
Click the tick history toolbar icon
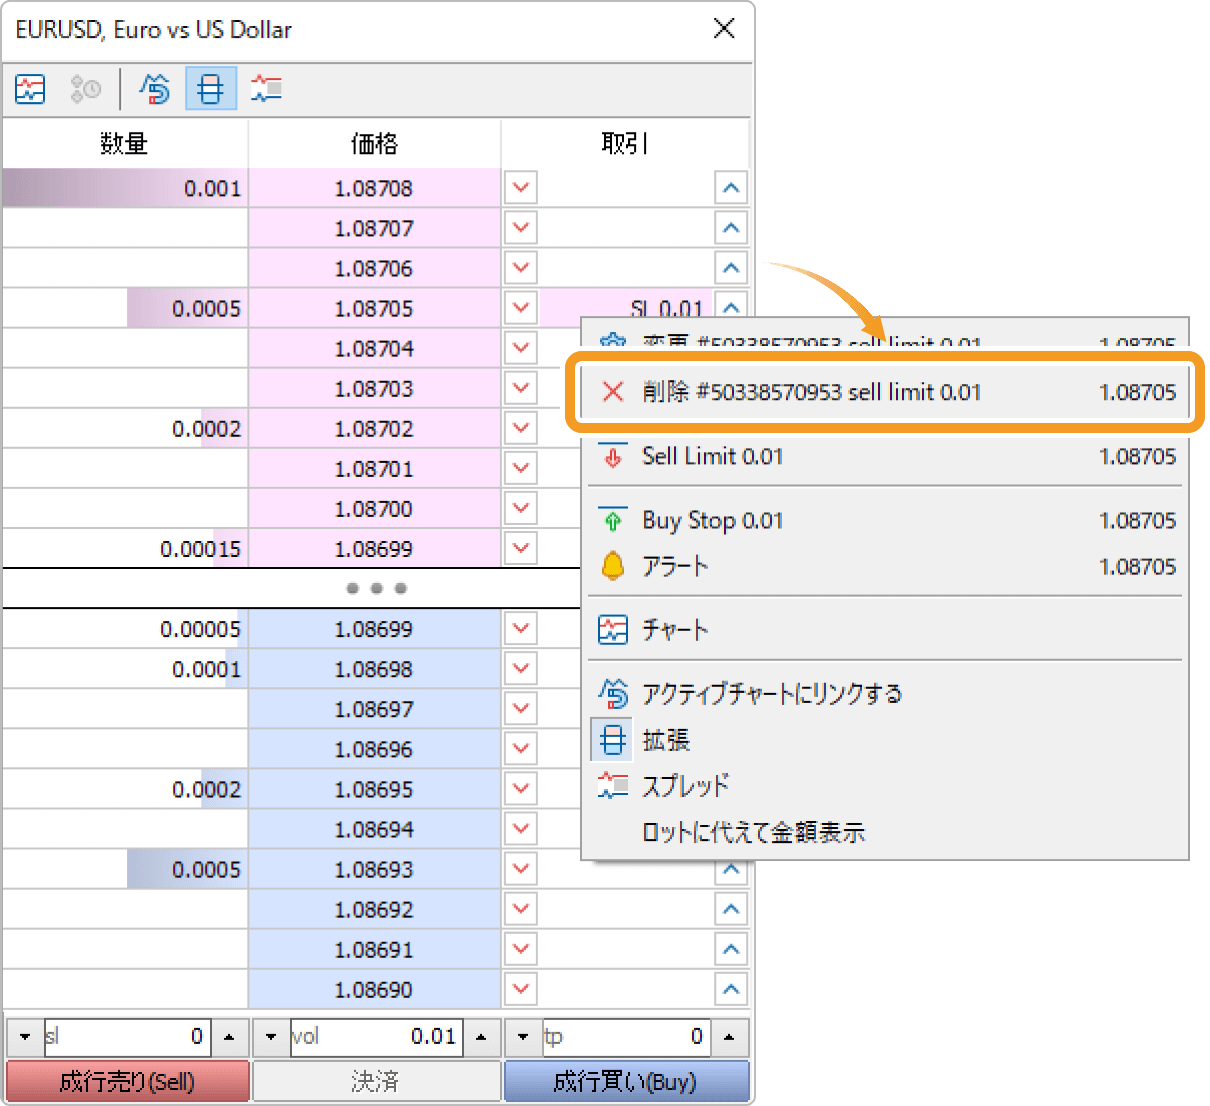point(85,89)
